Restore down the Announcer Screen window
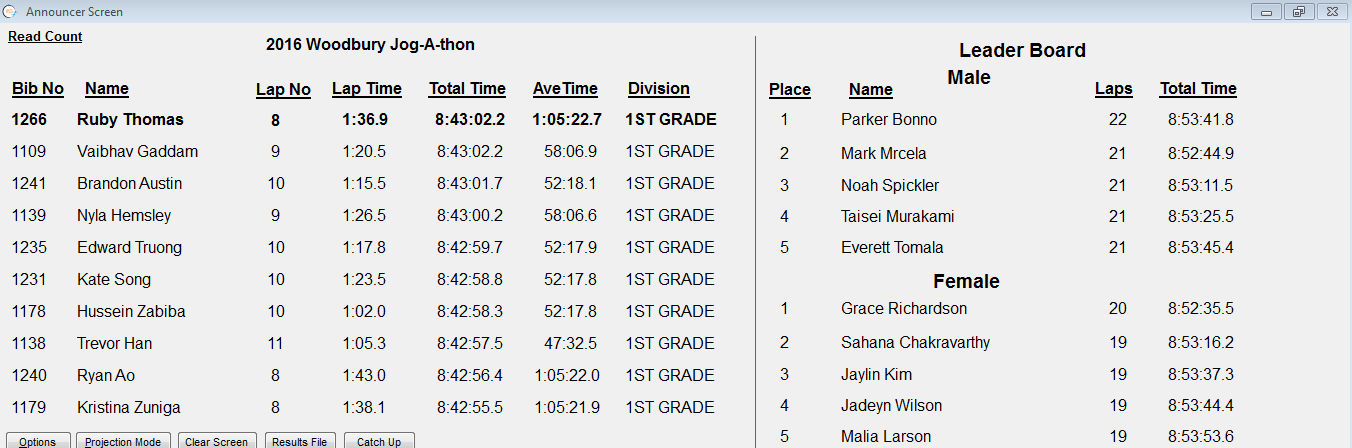Viewport: 1352px width, 448px height. [x=1298, y=11]
